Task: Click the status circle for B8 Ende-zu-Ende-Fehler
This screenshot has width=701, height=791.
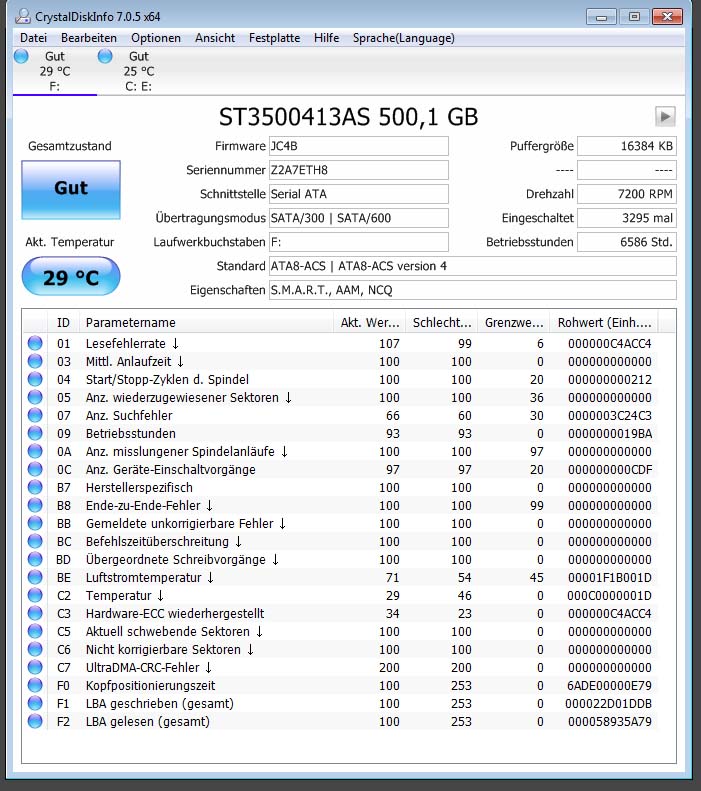Action: point(35,505)
